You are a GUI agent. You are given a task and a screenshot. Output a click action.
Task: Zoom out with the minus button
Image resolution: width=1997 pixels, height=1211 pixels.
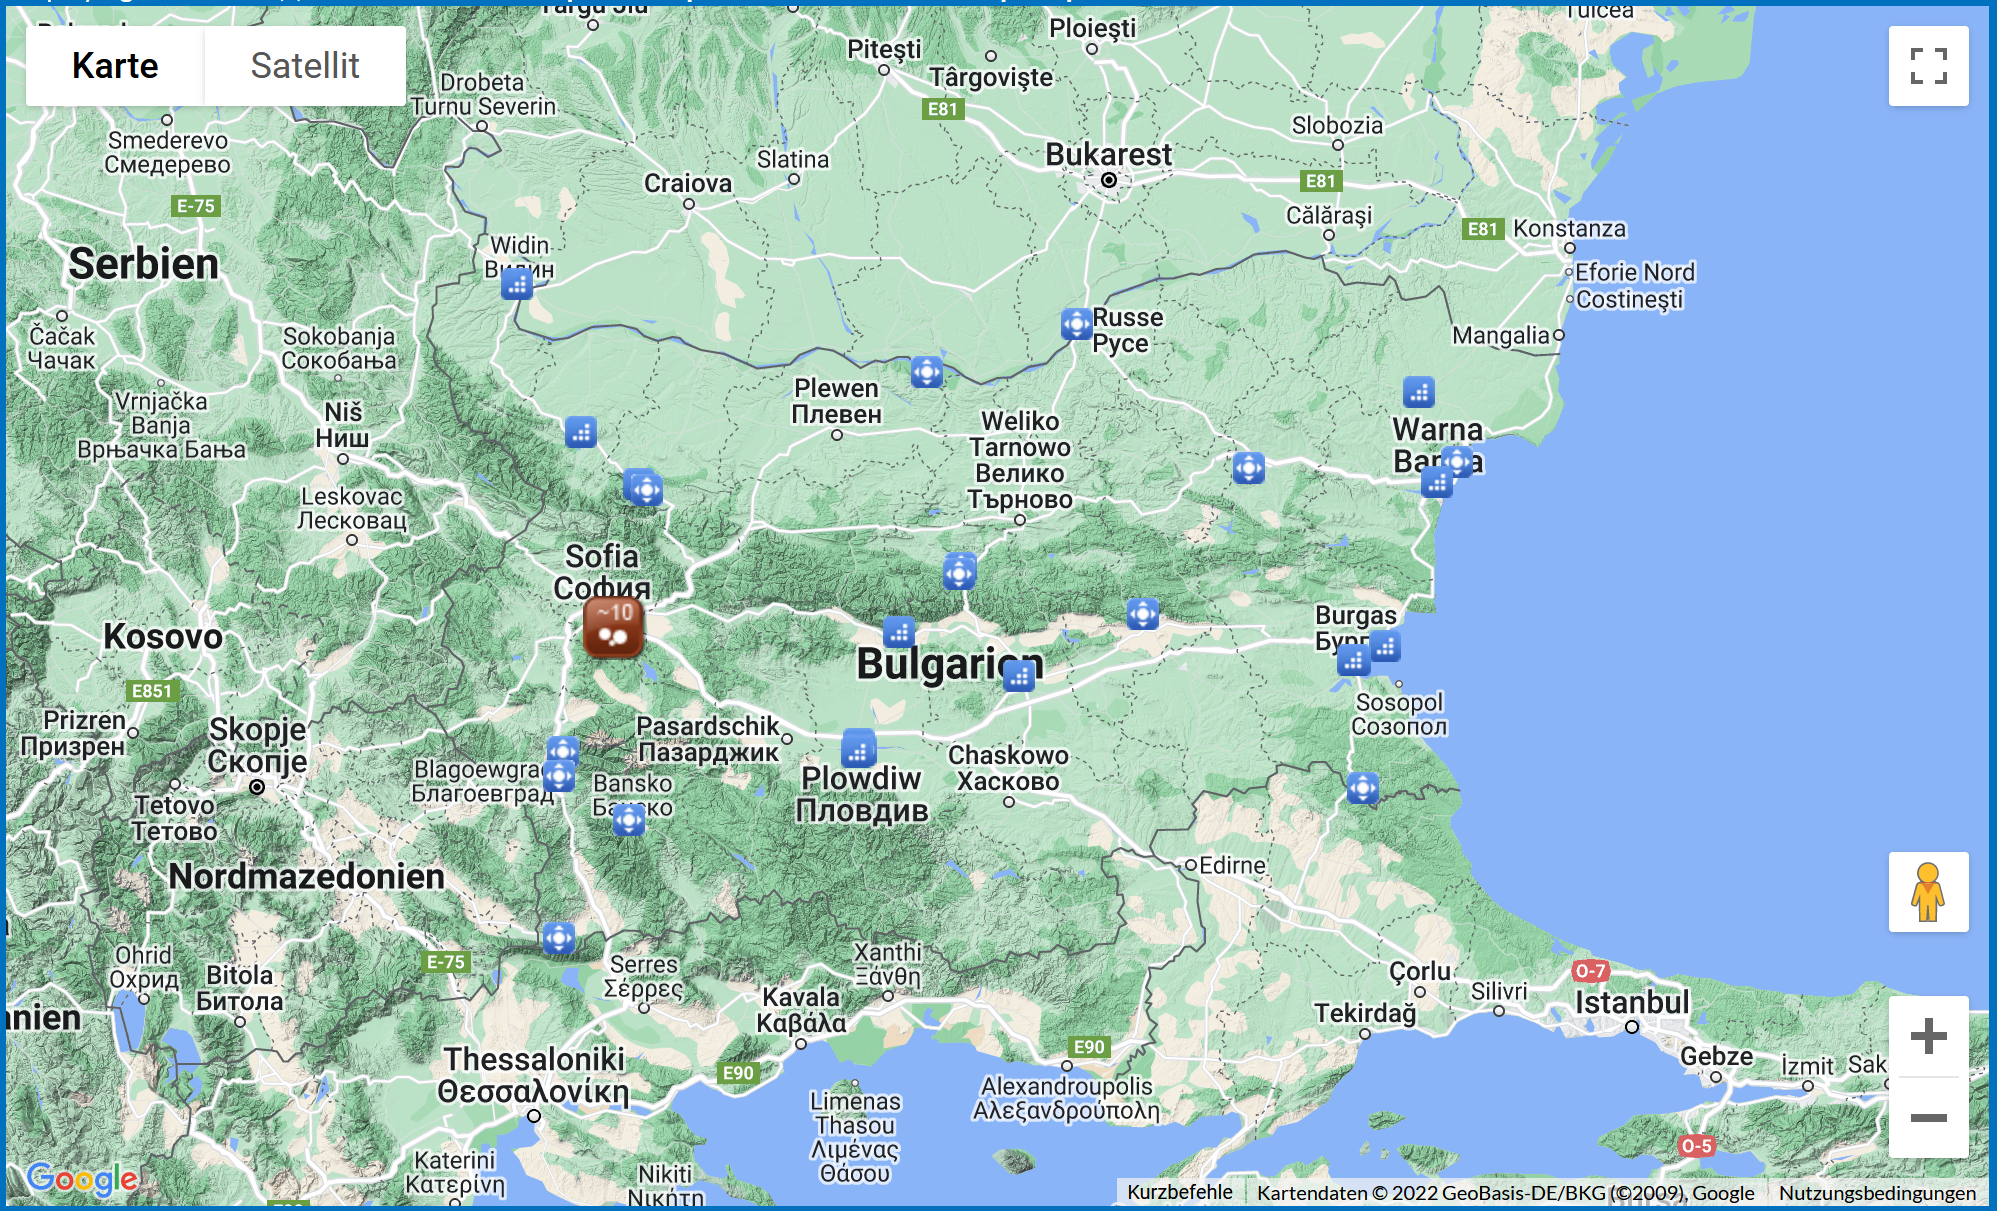1928,1118
